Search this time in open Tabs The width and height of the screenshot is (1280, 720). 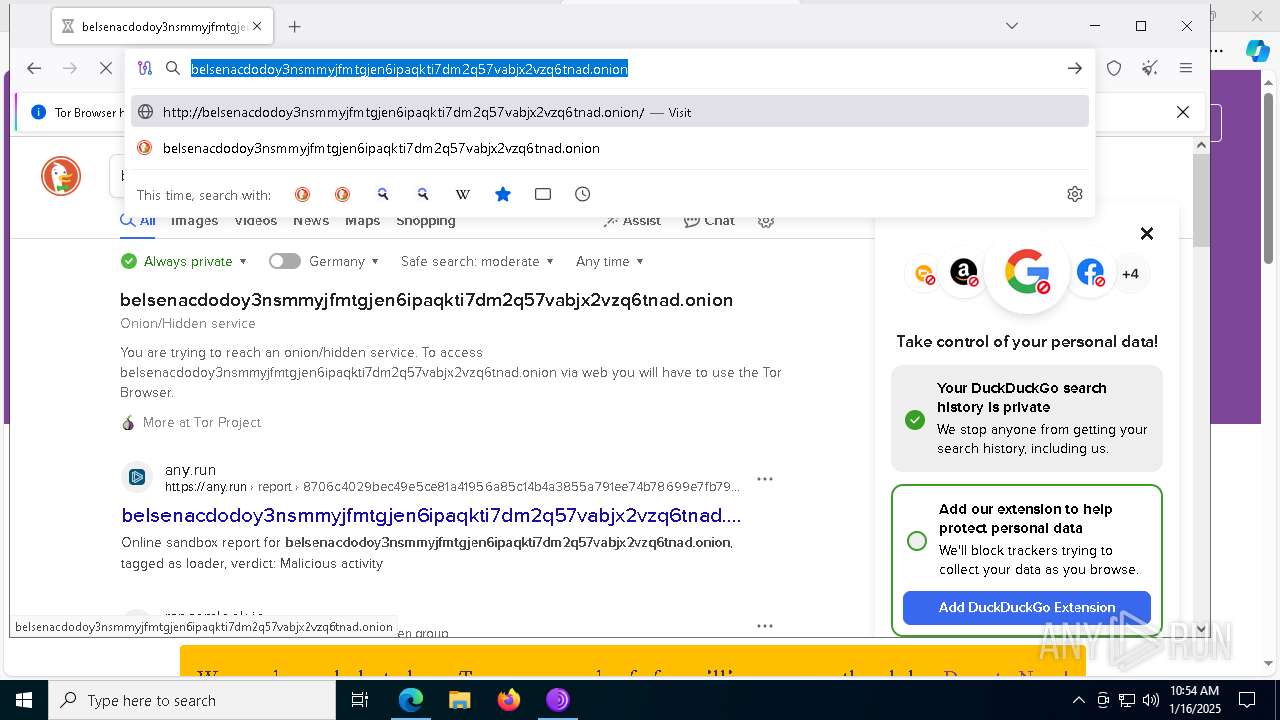pyautogui.click(x=543, y=194)
